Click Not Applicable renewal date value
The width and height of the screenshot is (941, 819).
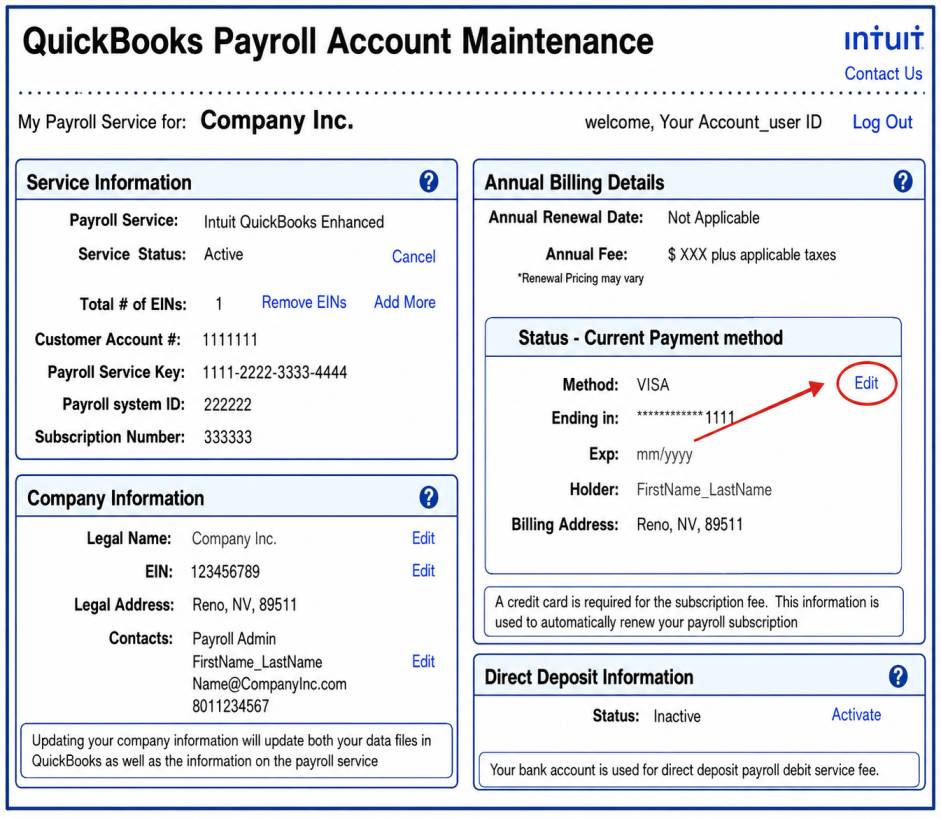click(x=714, y=218)
